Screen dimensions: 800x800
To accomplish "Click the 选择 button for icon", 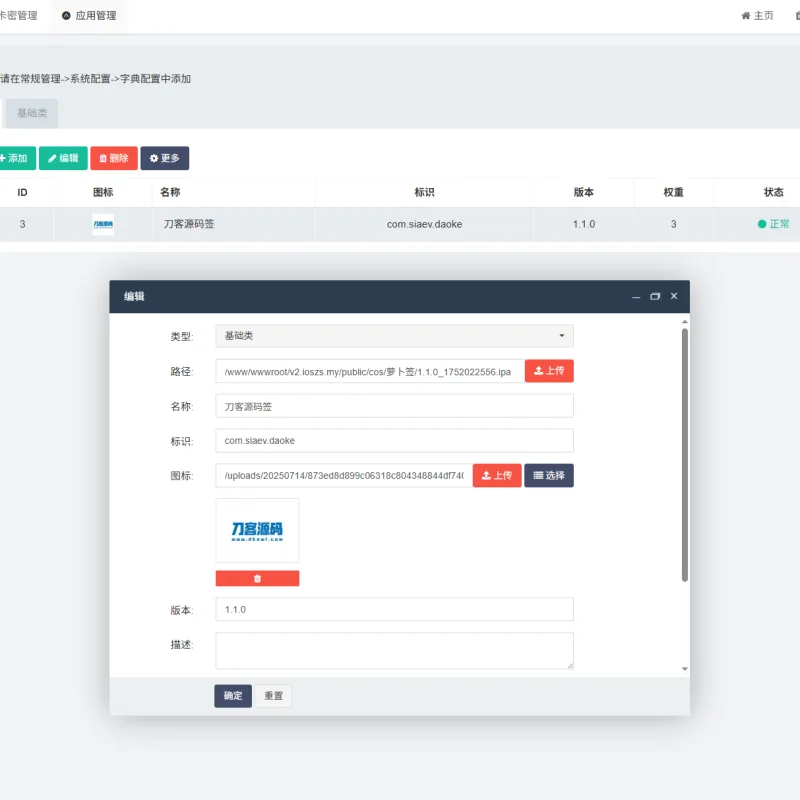I will point(549,476).
